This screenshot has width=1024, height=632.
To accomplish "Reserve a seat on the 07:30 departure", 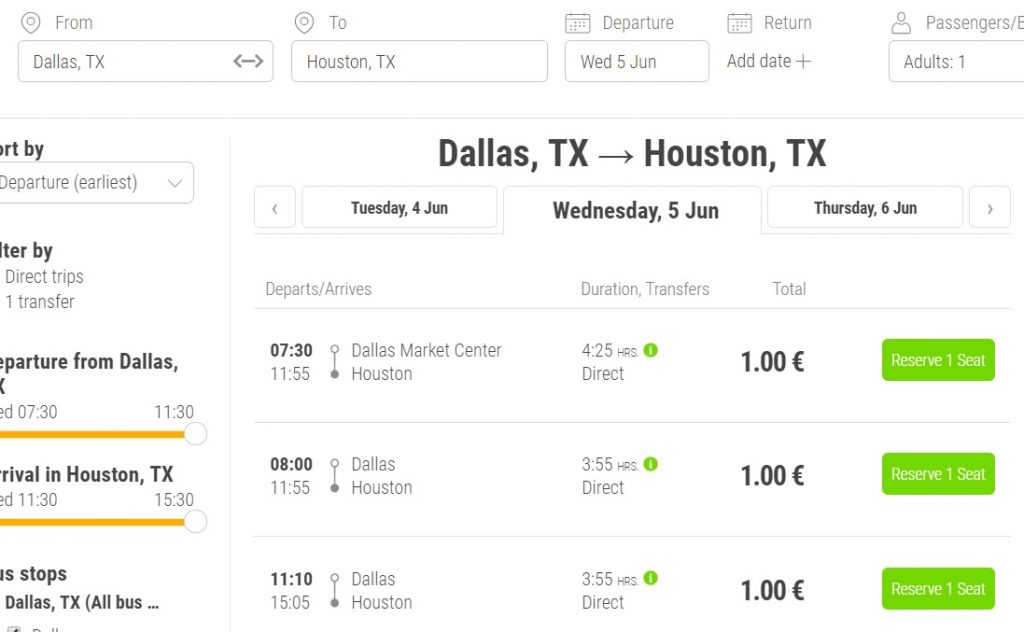I will point(937,360).
